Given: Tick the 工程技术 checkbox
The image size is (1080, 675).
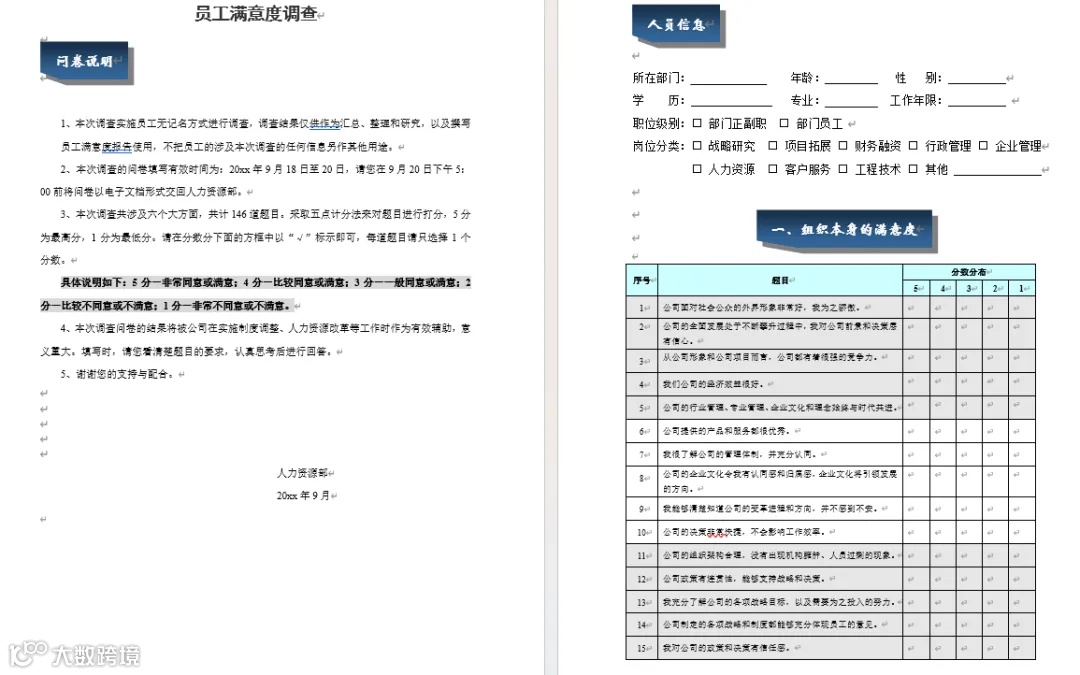Looking at the screenshot, I should (843, 169).
